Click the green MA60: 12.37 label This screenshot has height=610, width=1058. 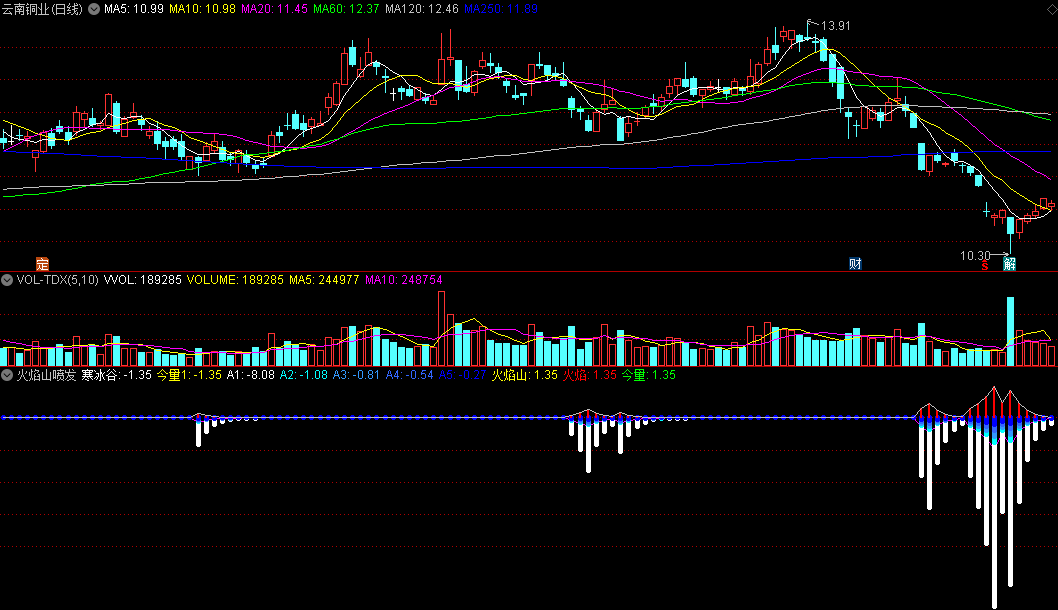click(x=346, y=9)
